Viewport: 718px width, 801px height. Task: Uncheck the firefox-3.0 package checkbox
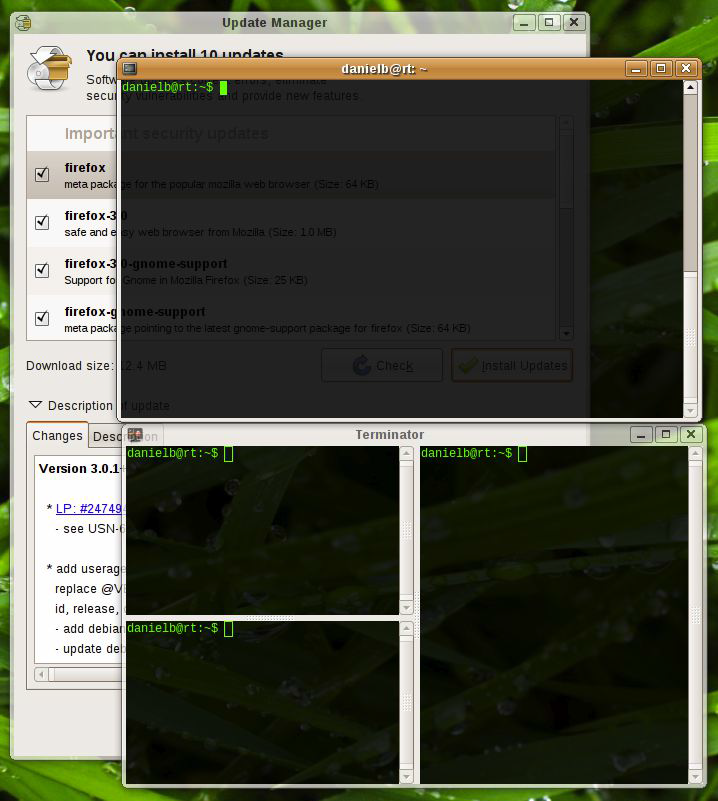42,222
